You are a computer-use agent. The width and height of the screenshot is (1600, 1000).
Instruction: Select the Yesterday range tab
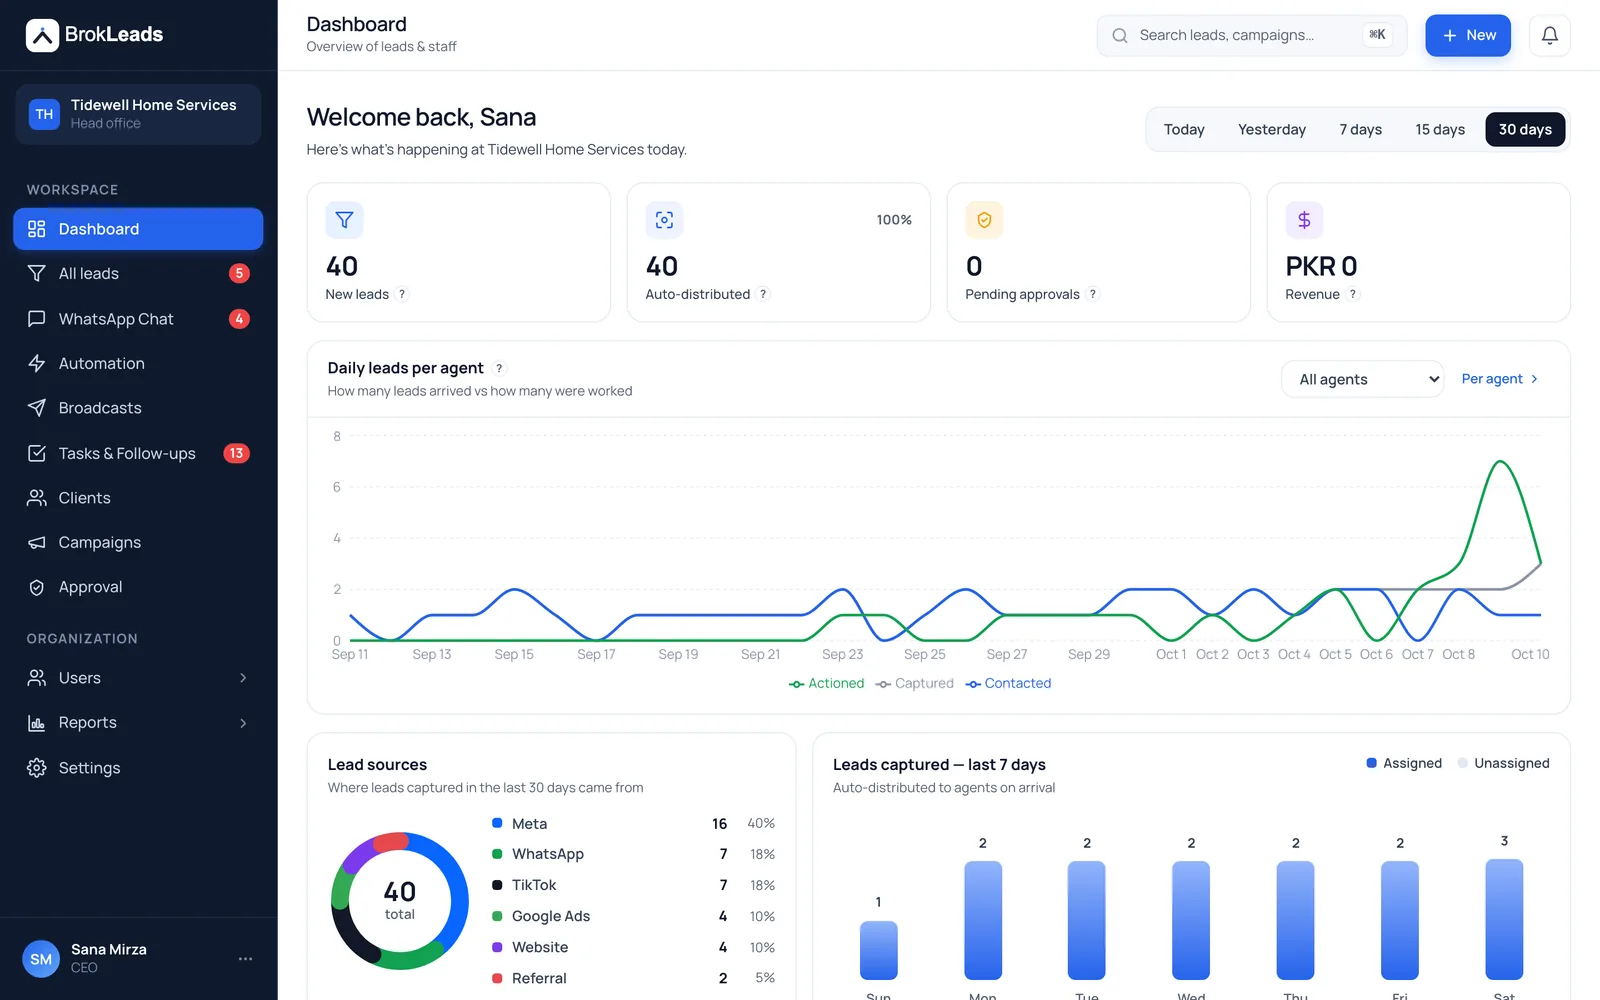pos(1272,129)
